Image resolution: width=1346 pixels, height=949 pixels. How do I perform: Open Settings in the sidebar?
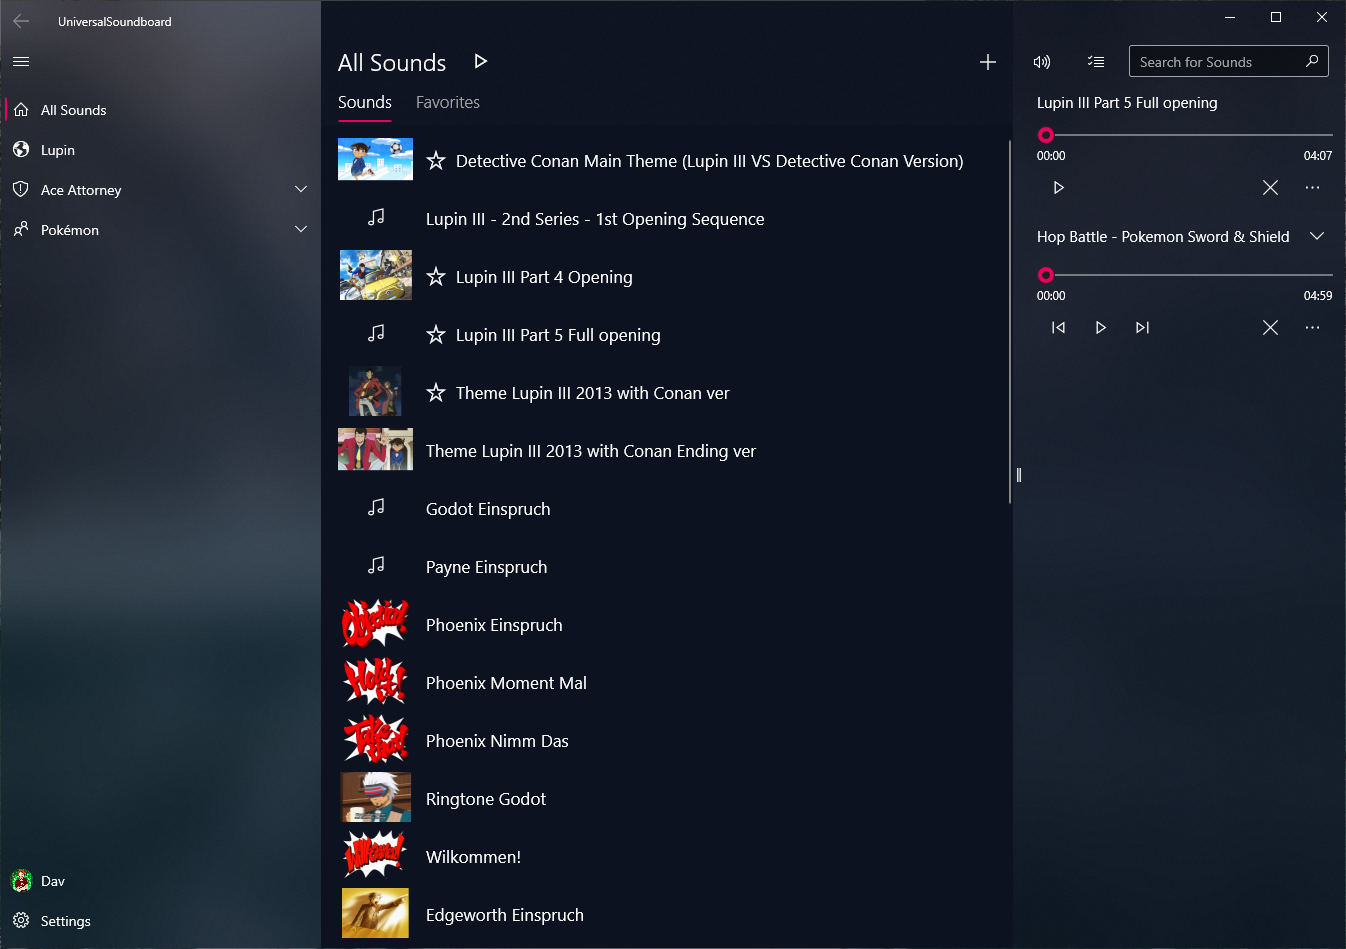pos(161,921)
